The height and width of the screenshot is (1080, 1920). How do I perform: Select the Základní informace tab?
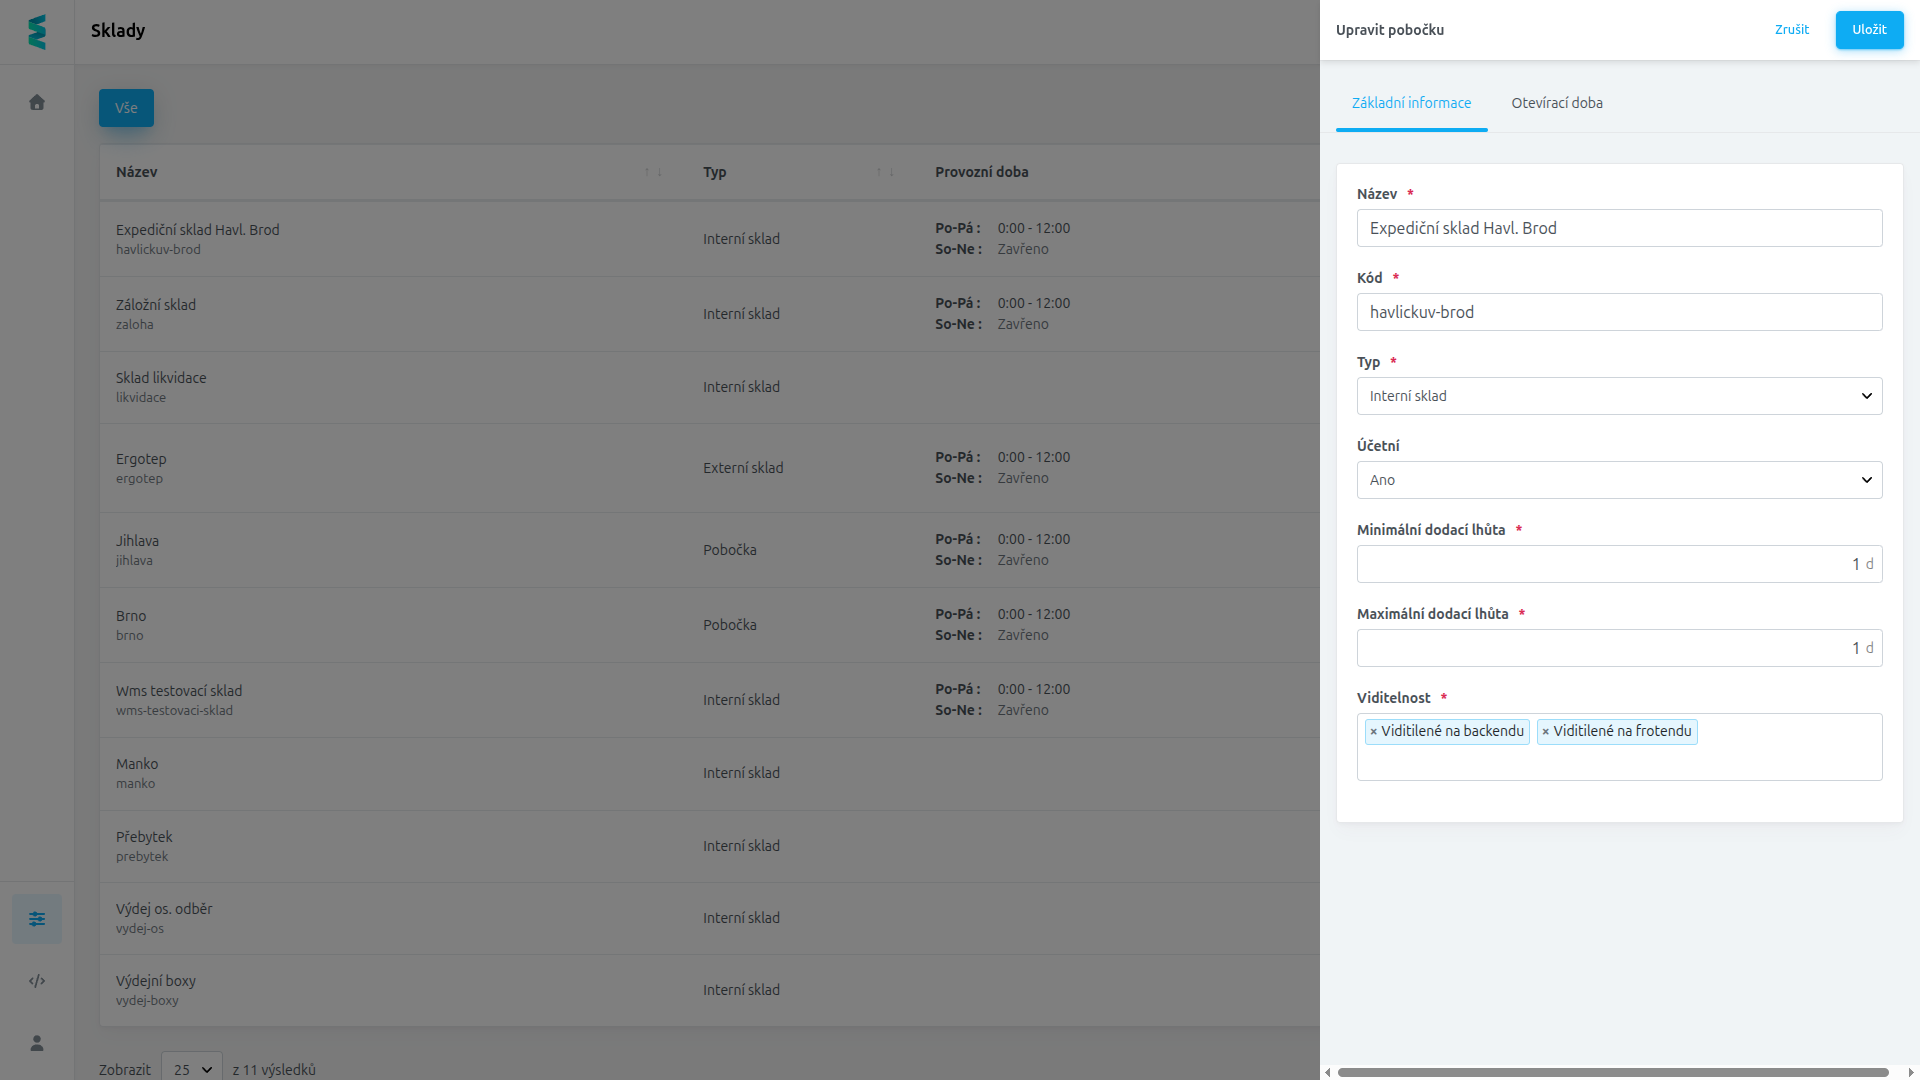[x=1411, y=103]
